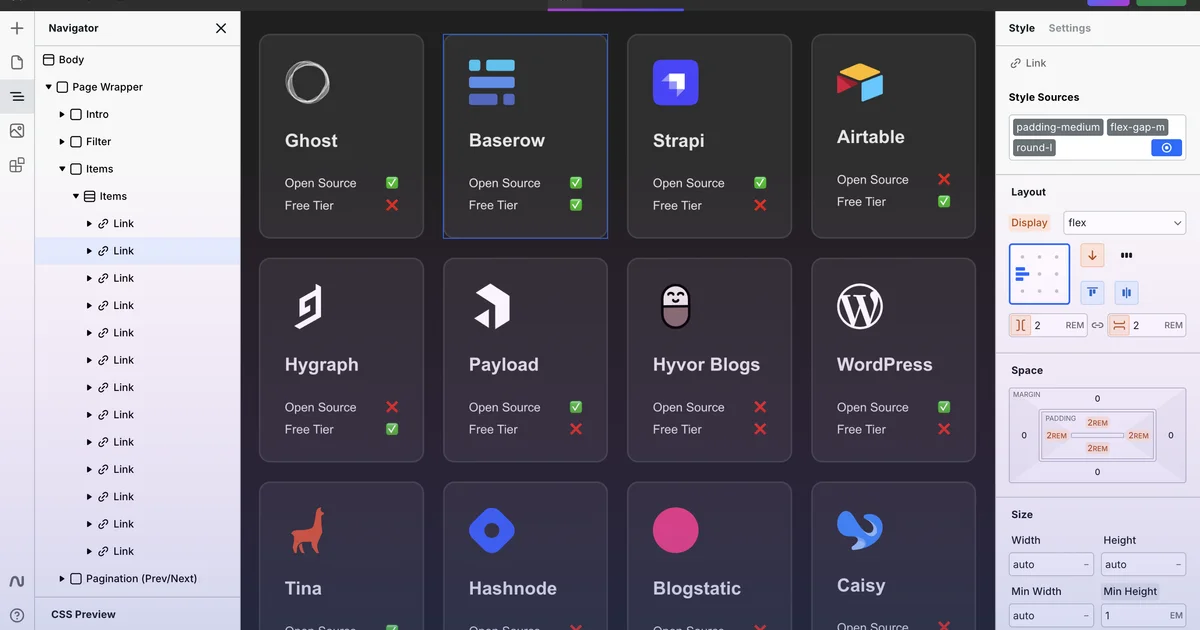Click the WordPress logo icon

pos(860,306)
